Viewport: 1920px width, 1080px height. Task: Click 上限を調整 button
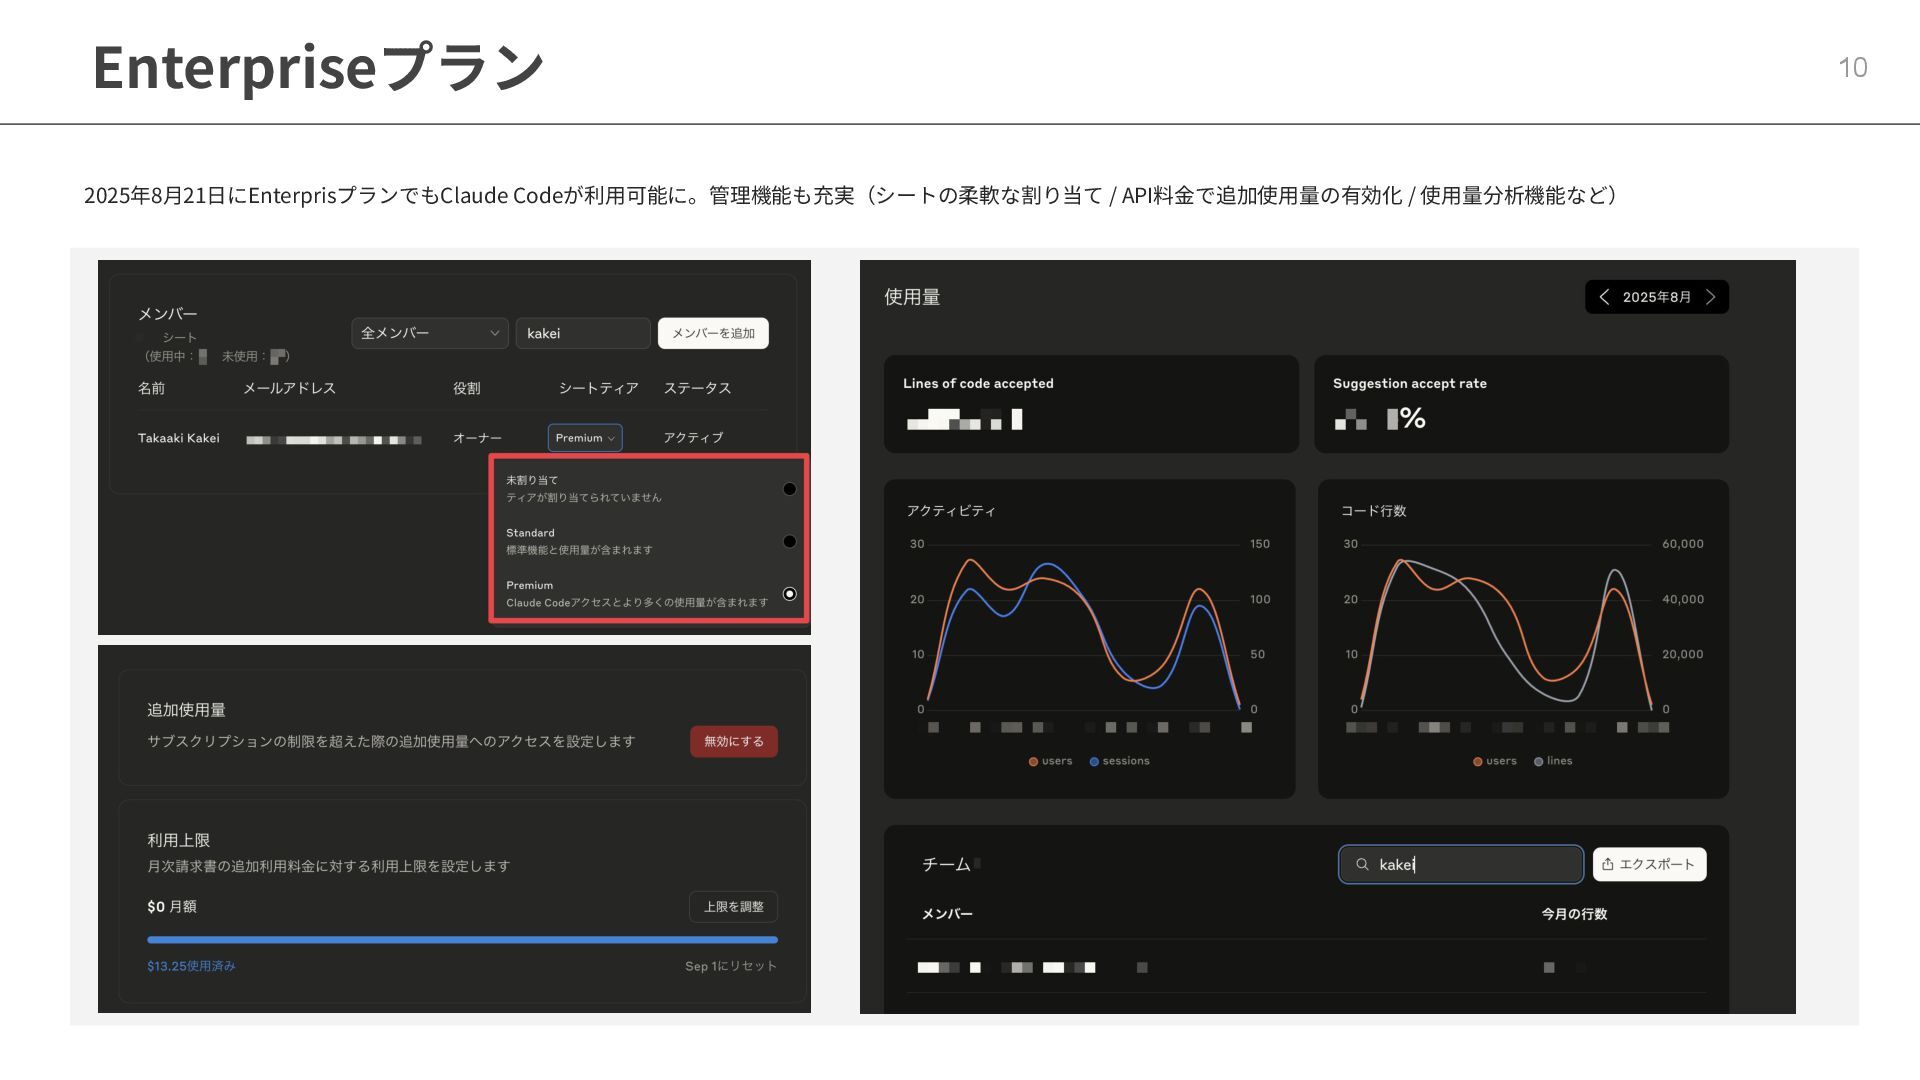pyautogui.click(x=733, y=907)
